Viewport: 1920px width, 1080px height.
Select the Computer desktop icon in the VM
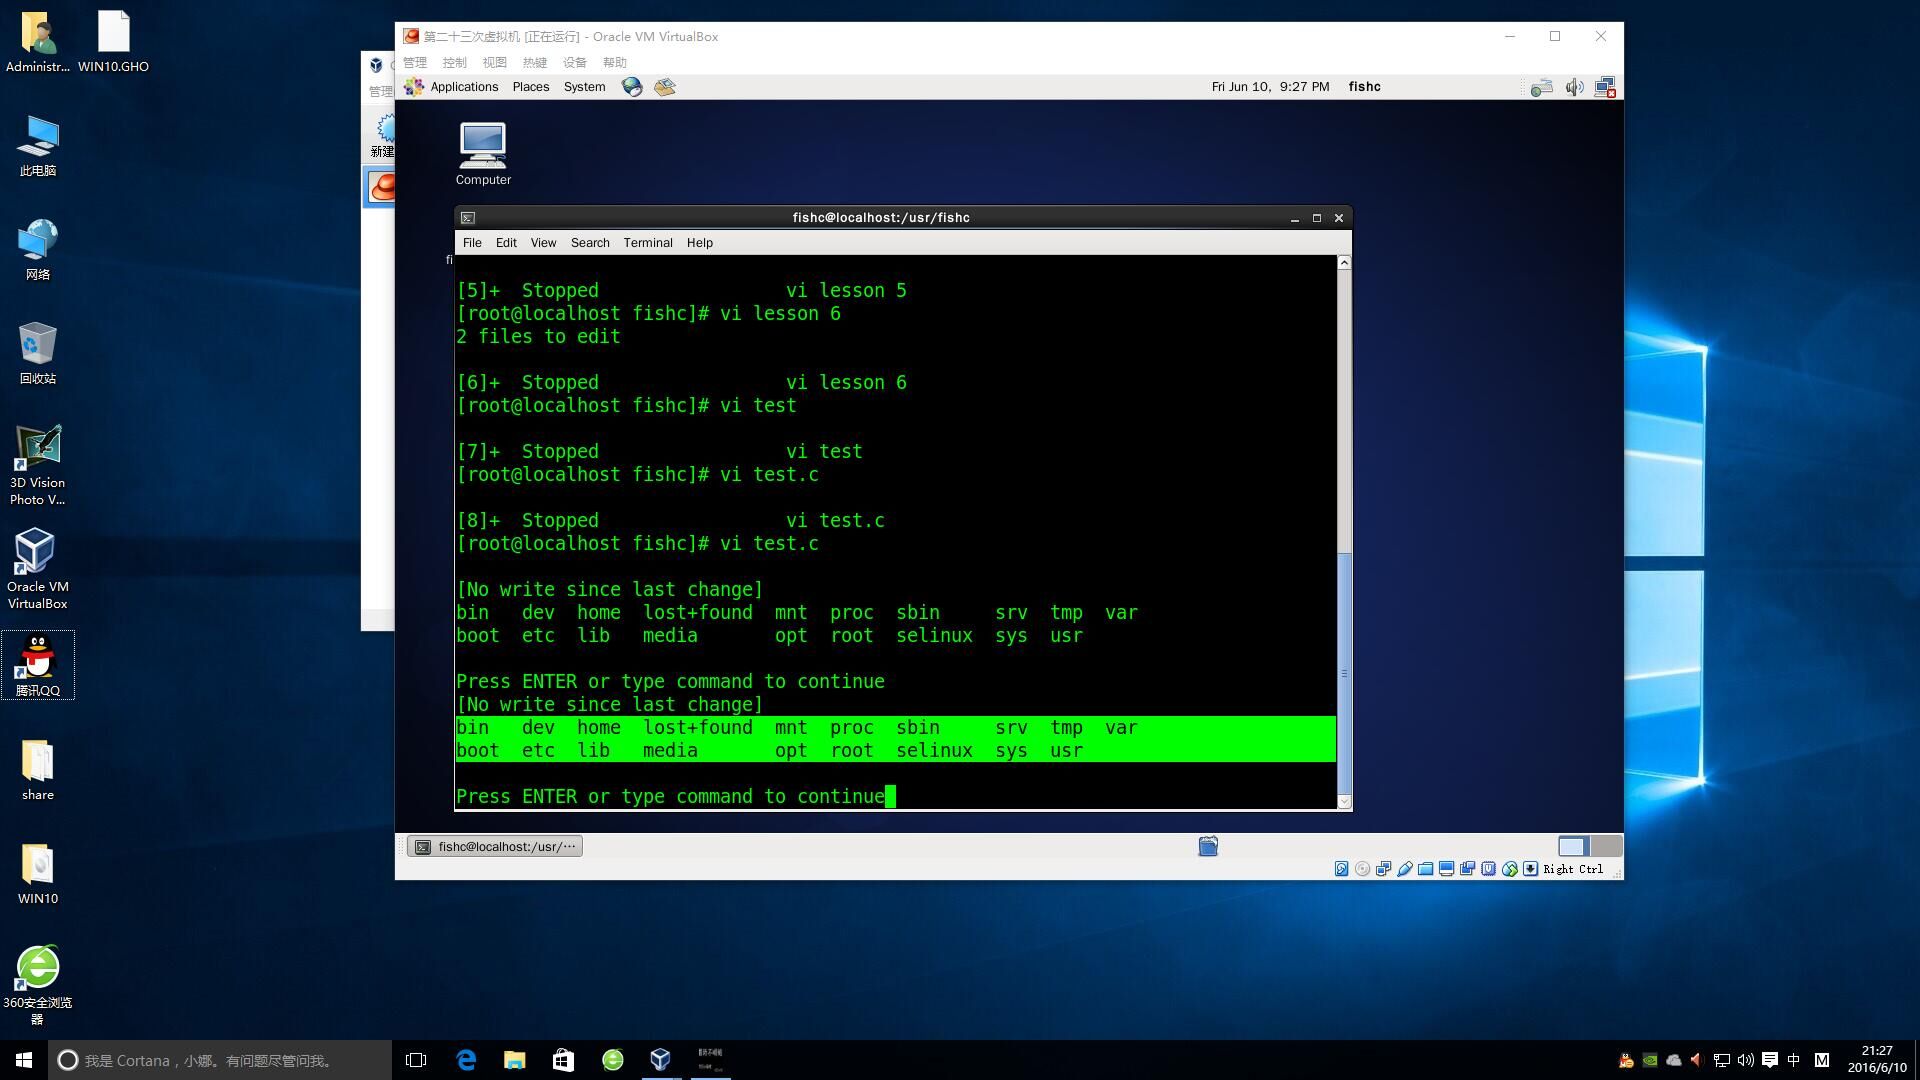point(483,154)
